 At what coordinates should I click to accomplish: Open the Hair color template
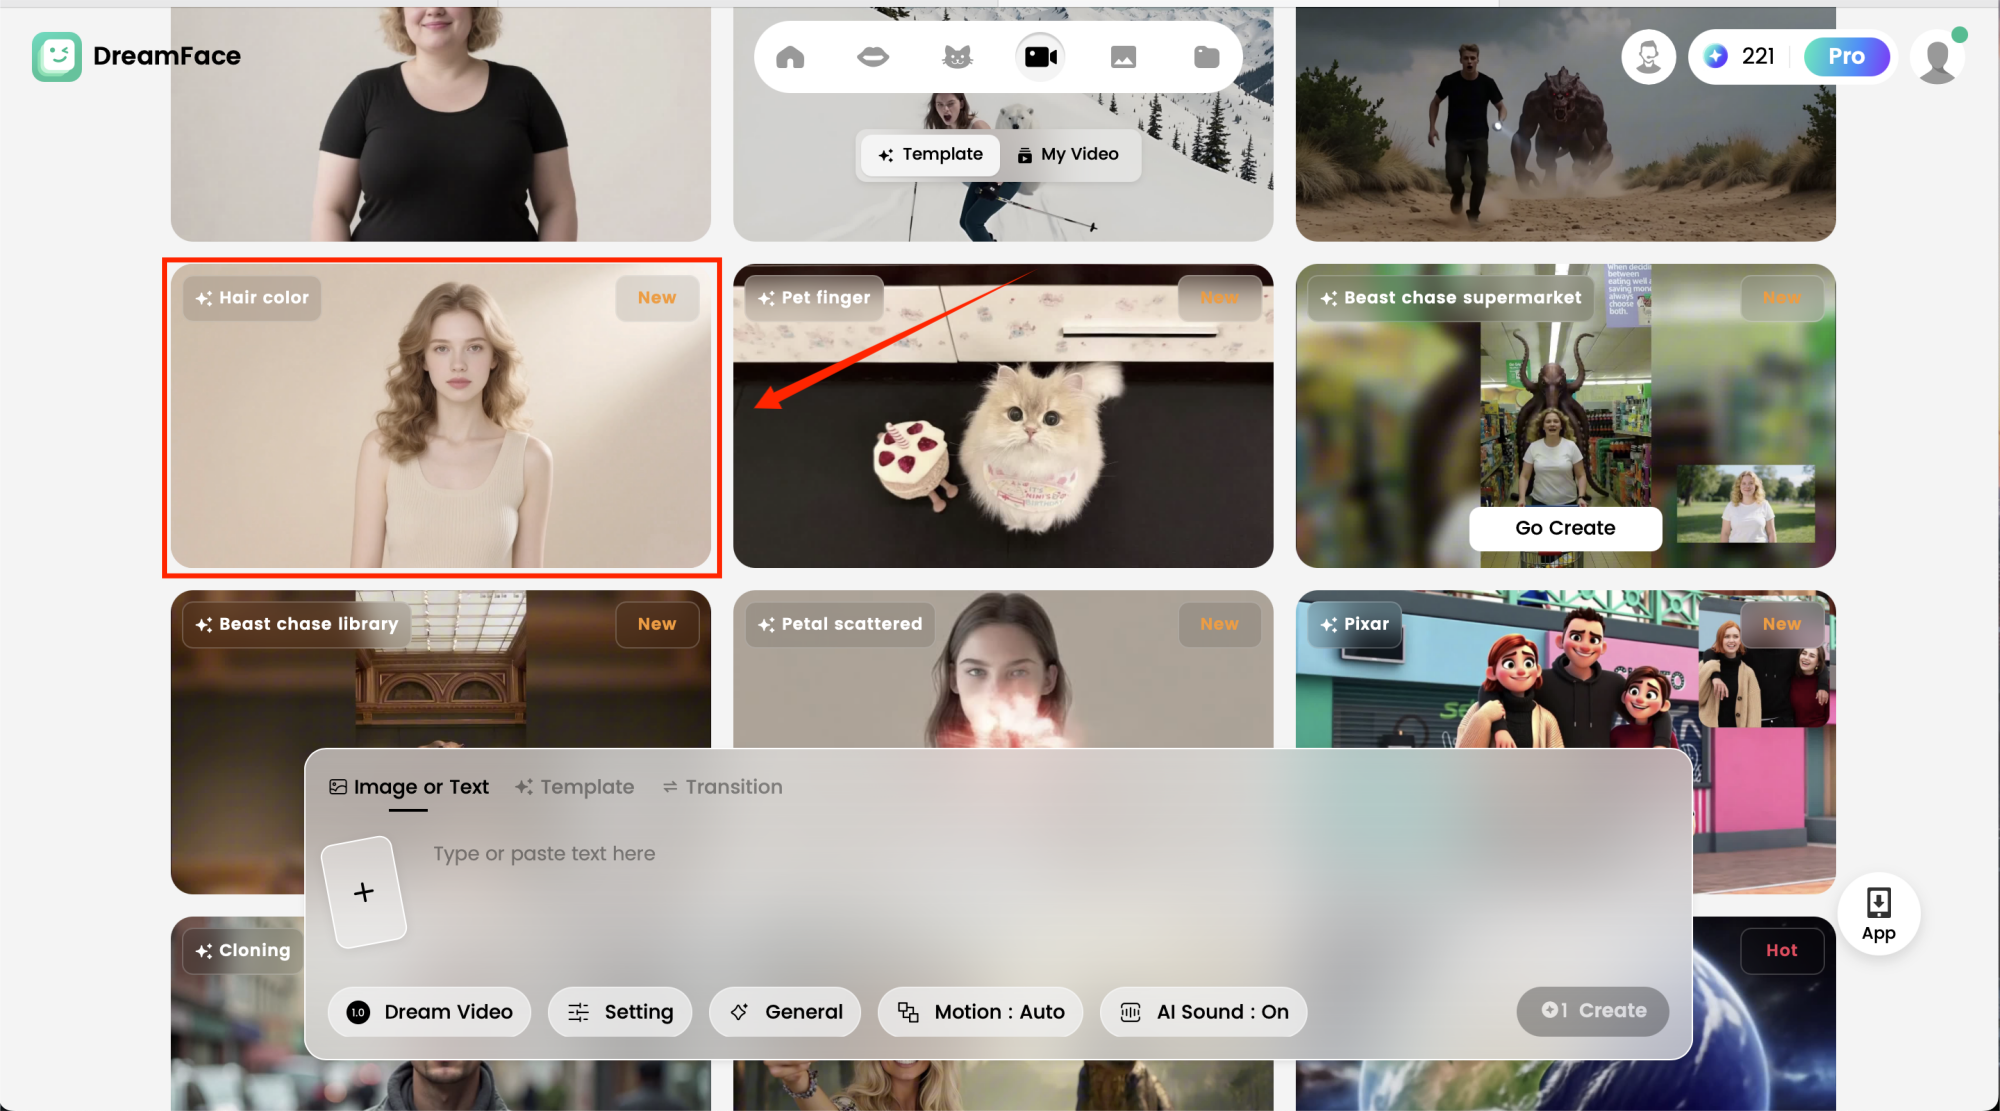pyautogui.click(x=441, y=416)
